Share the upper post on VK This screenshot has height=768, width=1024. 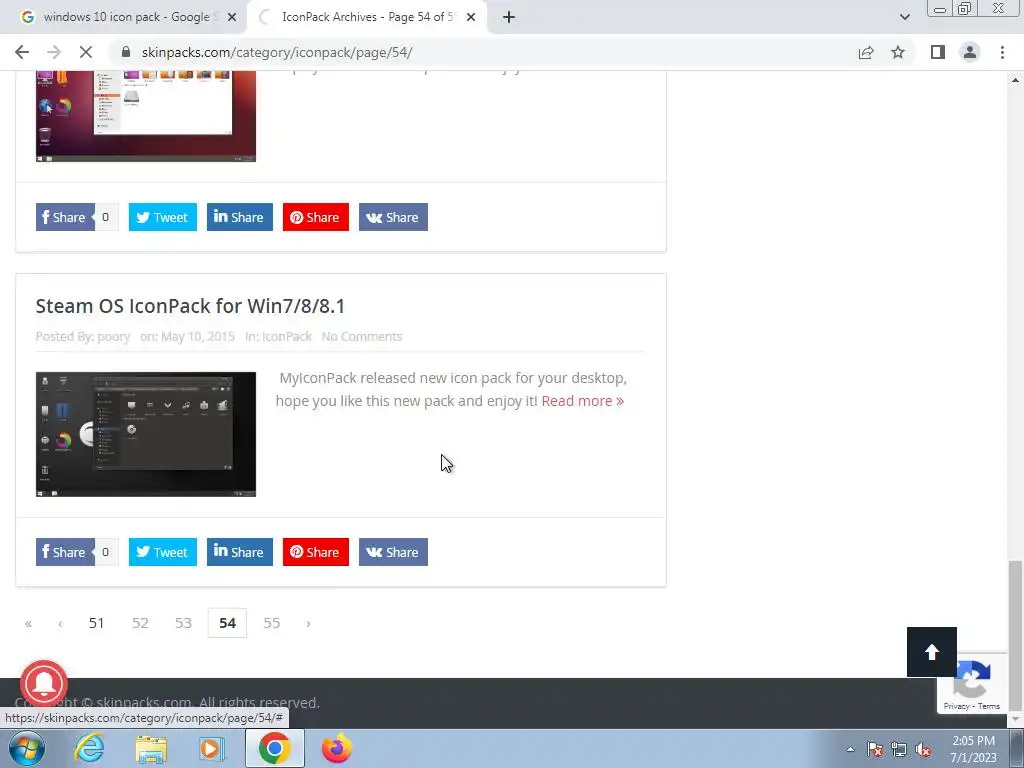(393, 217)
